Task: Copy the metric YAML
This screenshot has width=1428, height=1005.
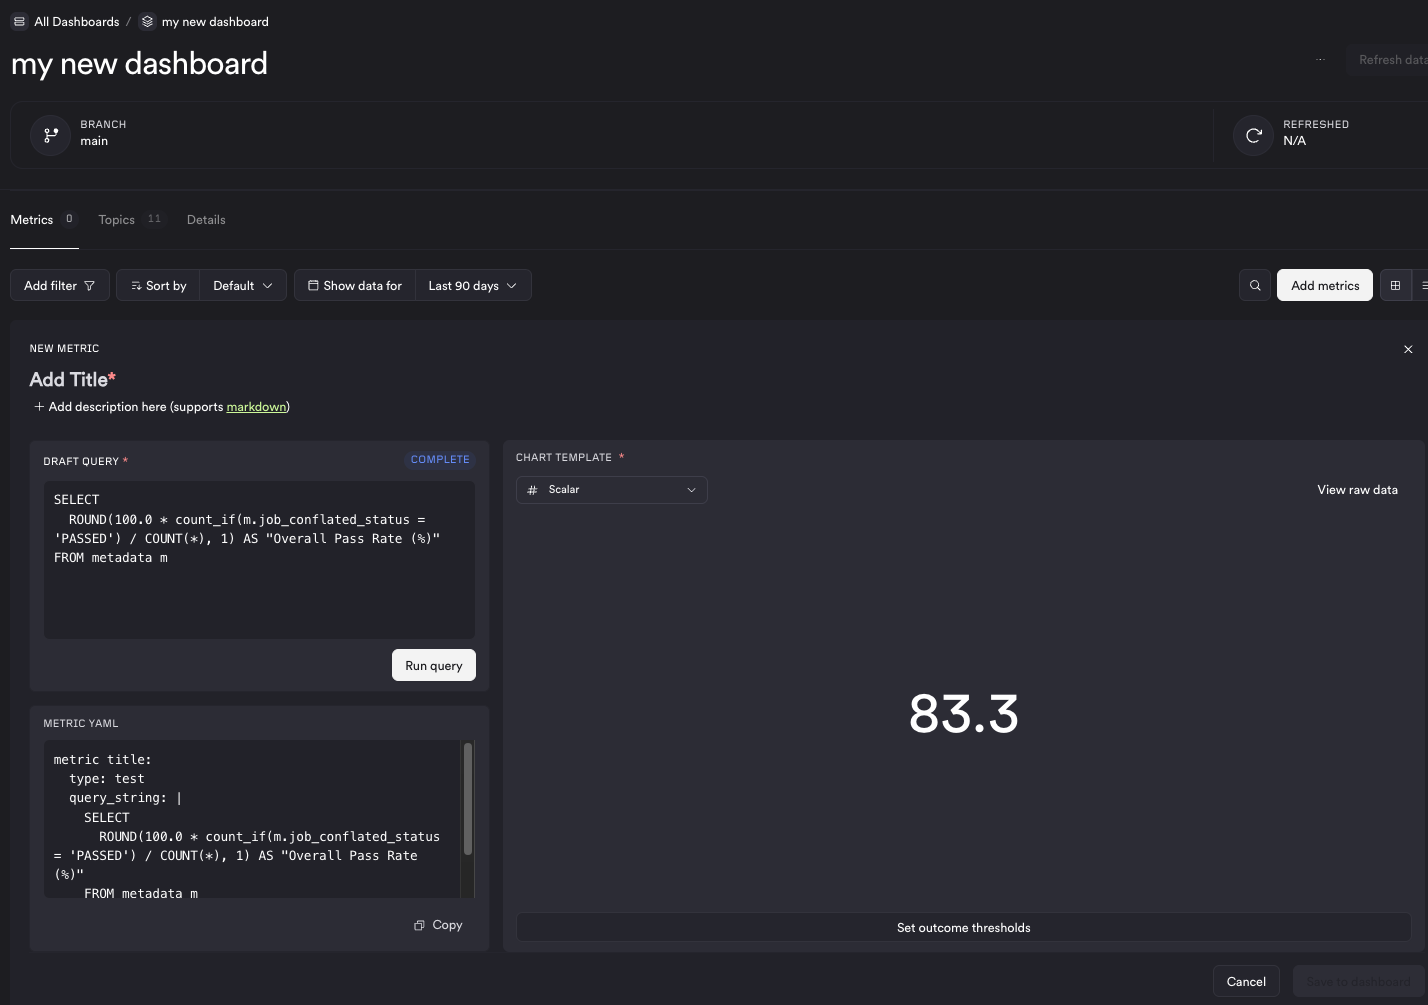Action: 438,925
